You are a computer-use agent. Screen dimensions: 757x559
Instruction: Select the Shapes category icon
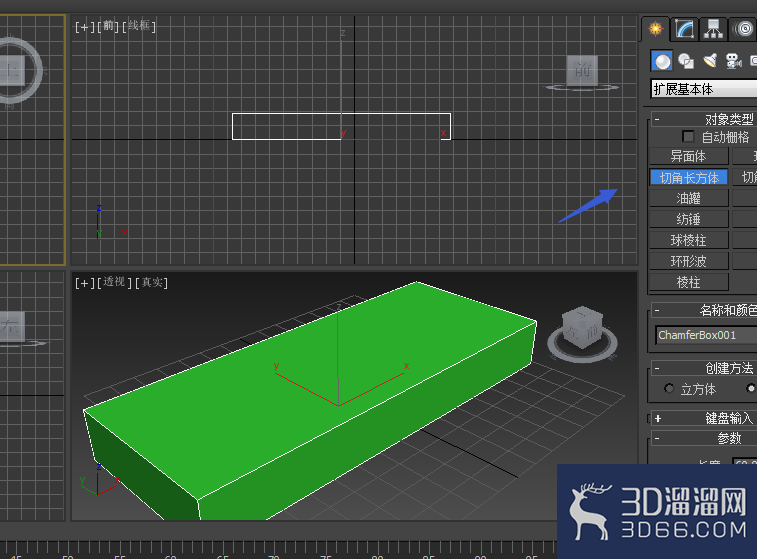tap(686, 61)
